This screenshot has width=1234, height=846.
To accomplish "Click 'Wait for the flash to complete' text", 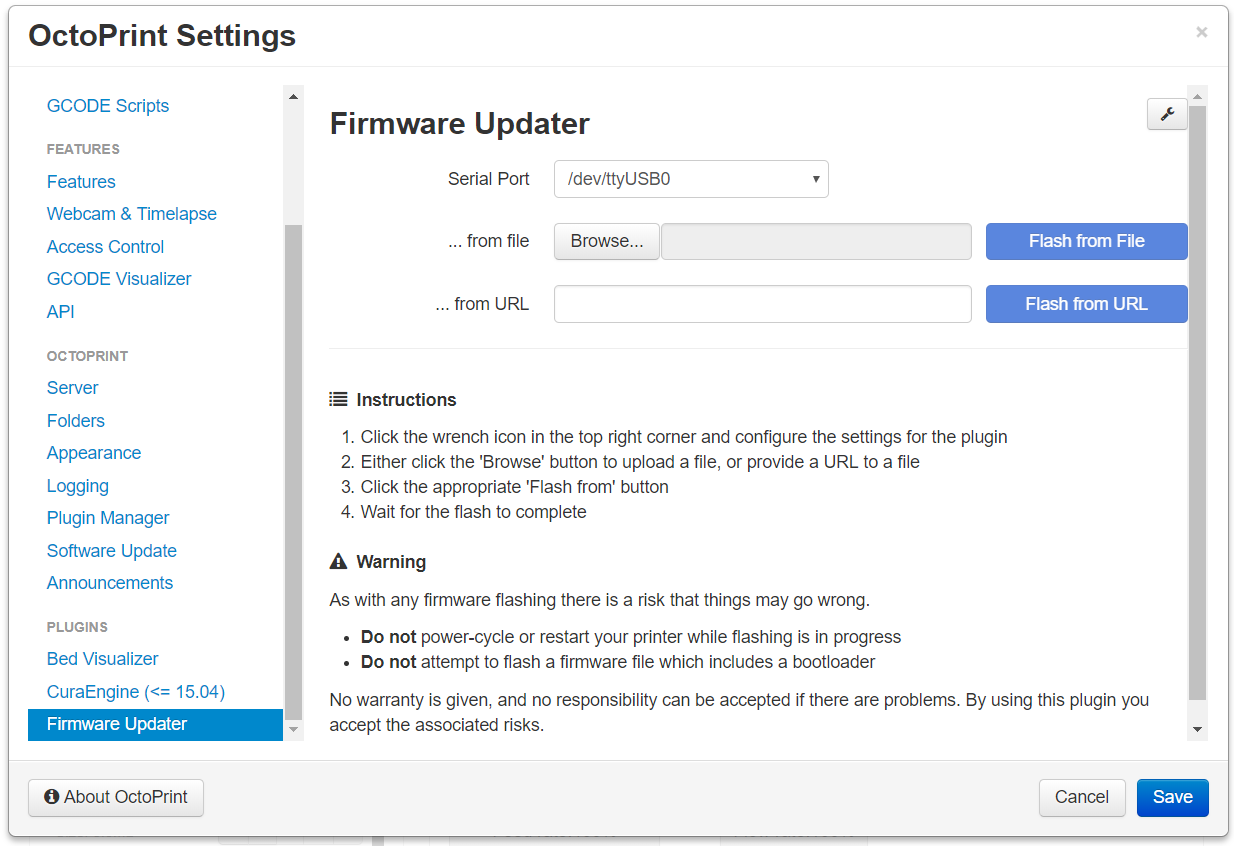I will tap(474, 512).
